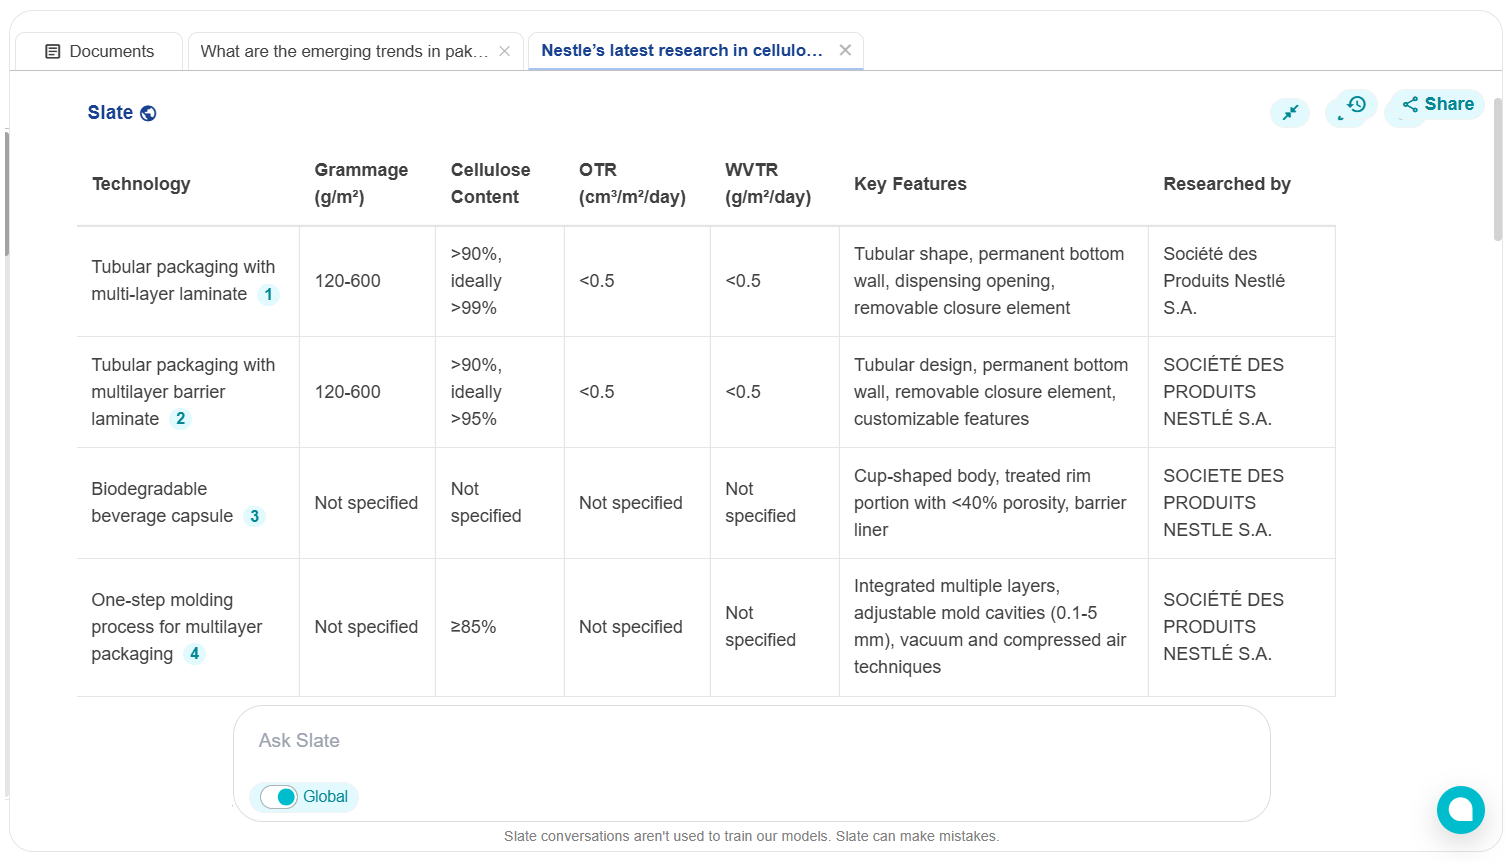Image resolution: width=1506 pixels, height=862 pixels.
Task: Close the Nestle's latest research tab
Action: point(845,50)
